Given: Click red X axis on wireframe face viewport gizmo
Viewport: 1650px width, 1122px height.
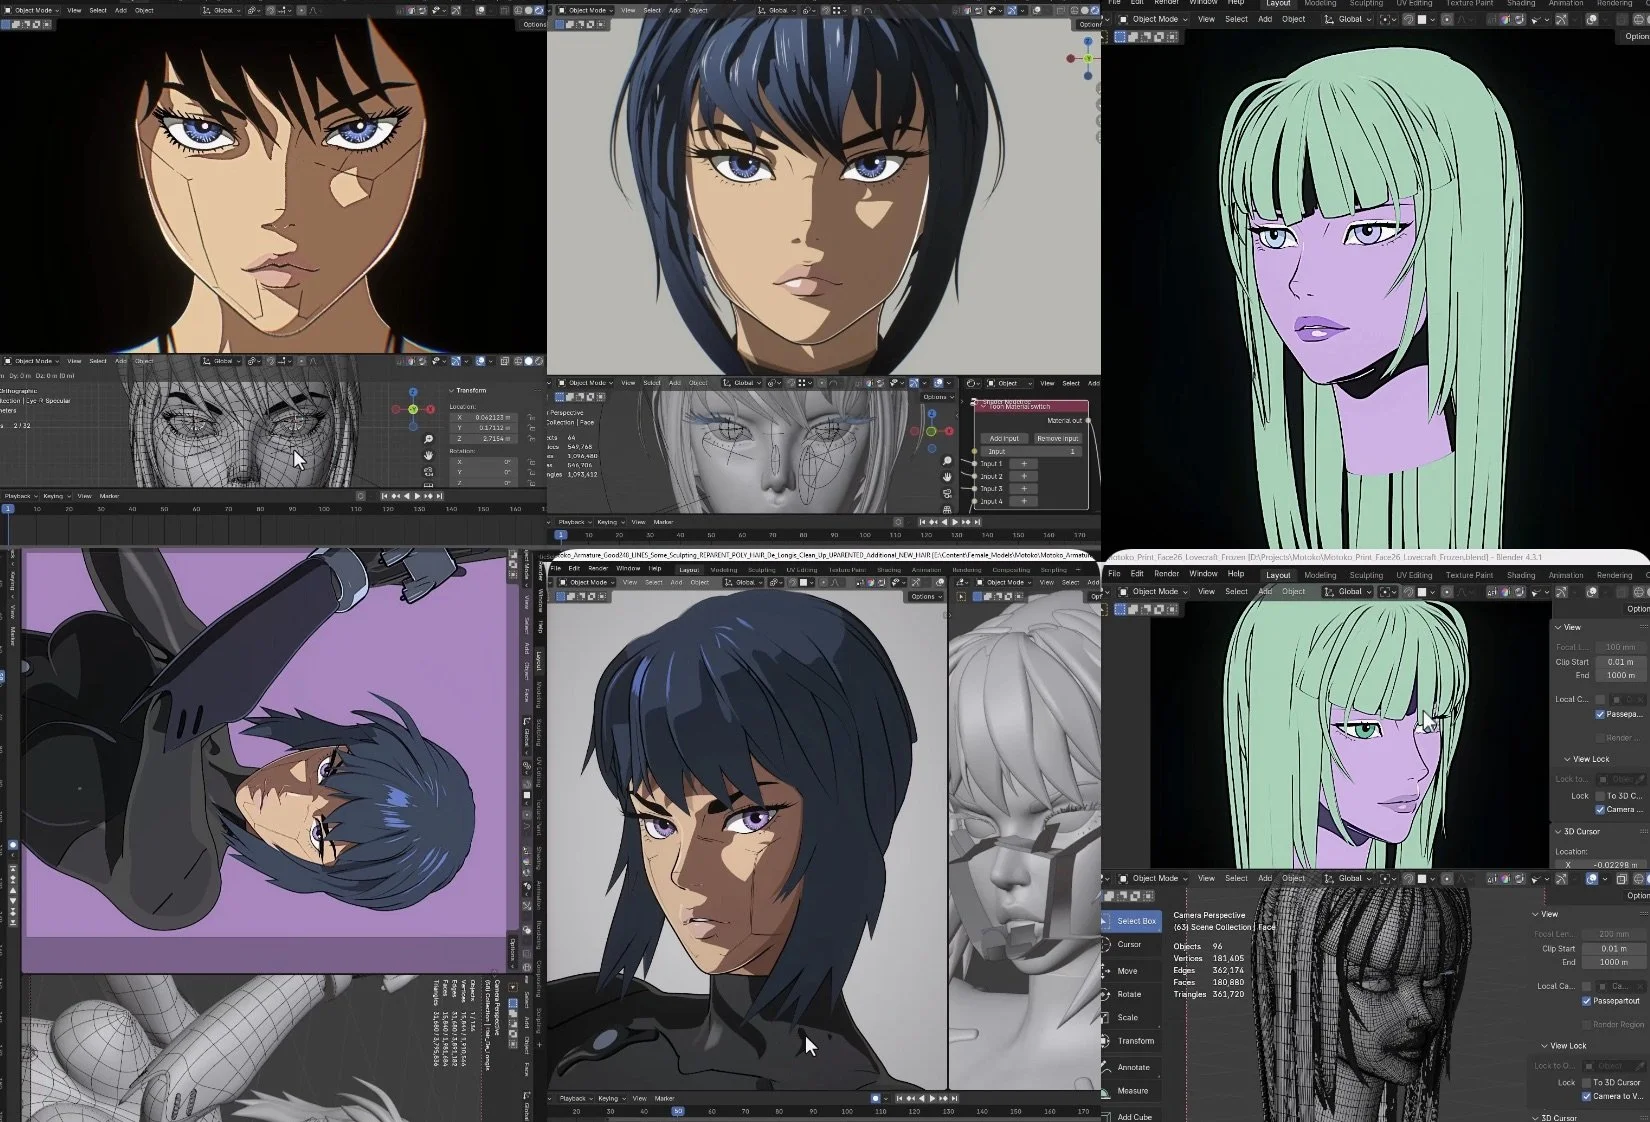Looking at the screenshot, I should point(430,409).
